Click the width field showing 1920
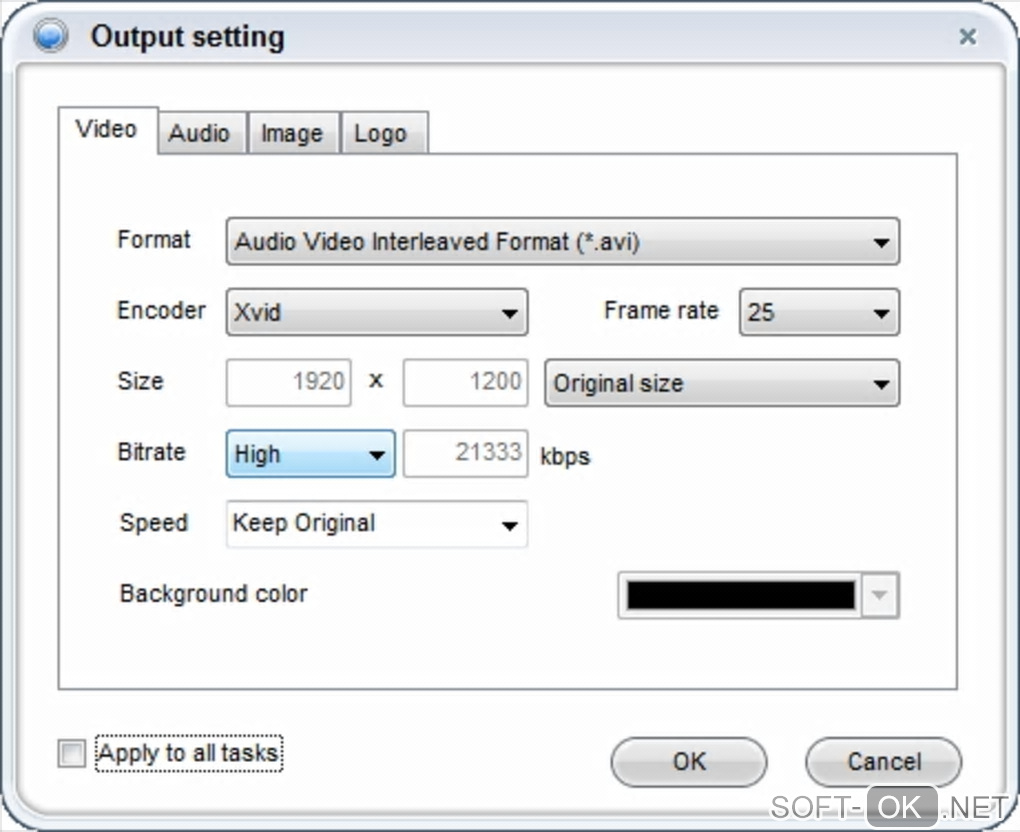Image resolution: width=1020 pixels, height=832 pixels. coord(289,382)
